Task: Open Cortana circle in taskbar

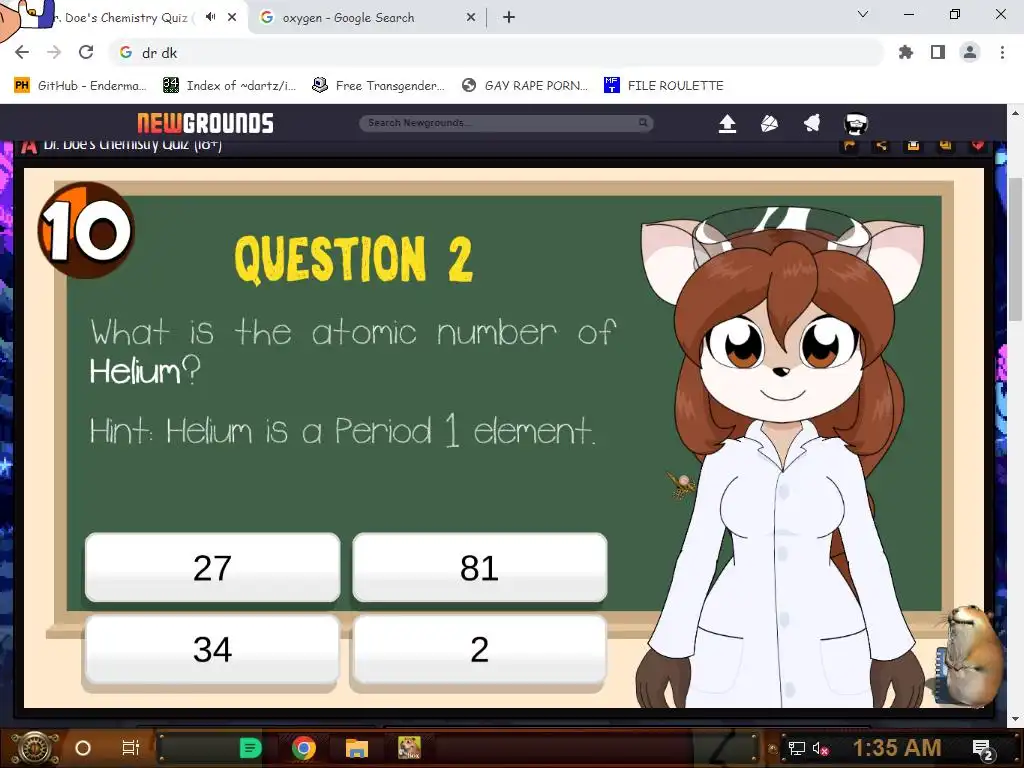Action: click(x=83, y=748)
